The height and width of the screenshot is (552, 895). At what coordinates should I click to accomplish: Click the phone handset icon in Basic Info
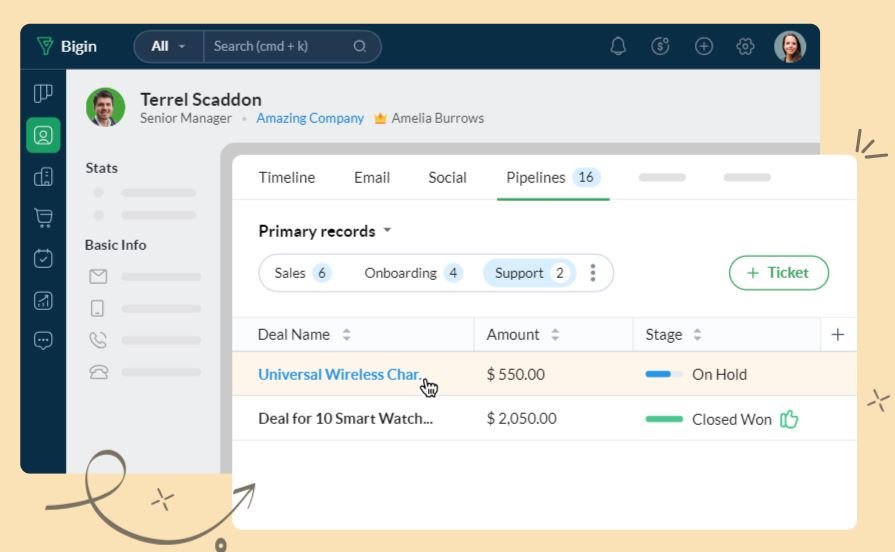(x=98, y=340)
